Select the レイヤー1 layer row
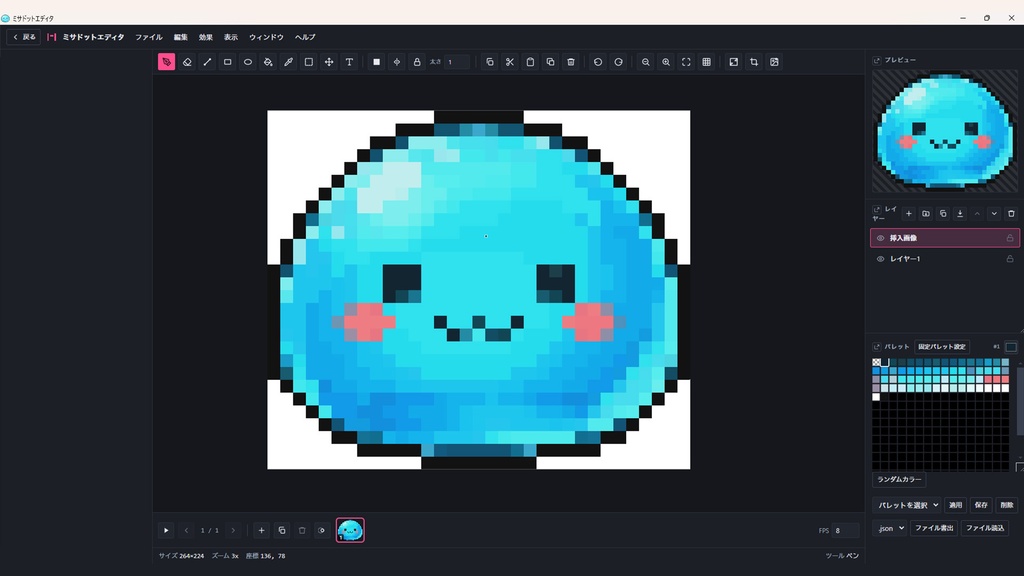Viewport: 1024px width, 576px height. click(944, 259)
